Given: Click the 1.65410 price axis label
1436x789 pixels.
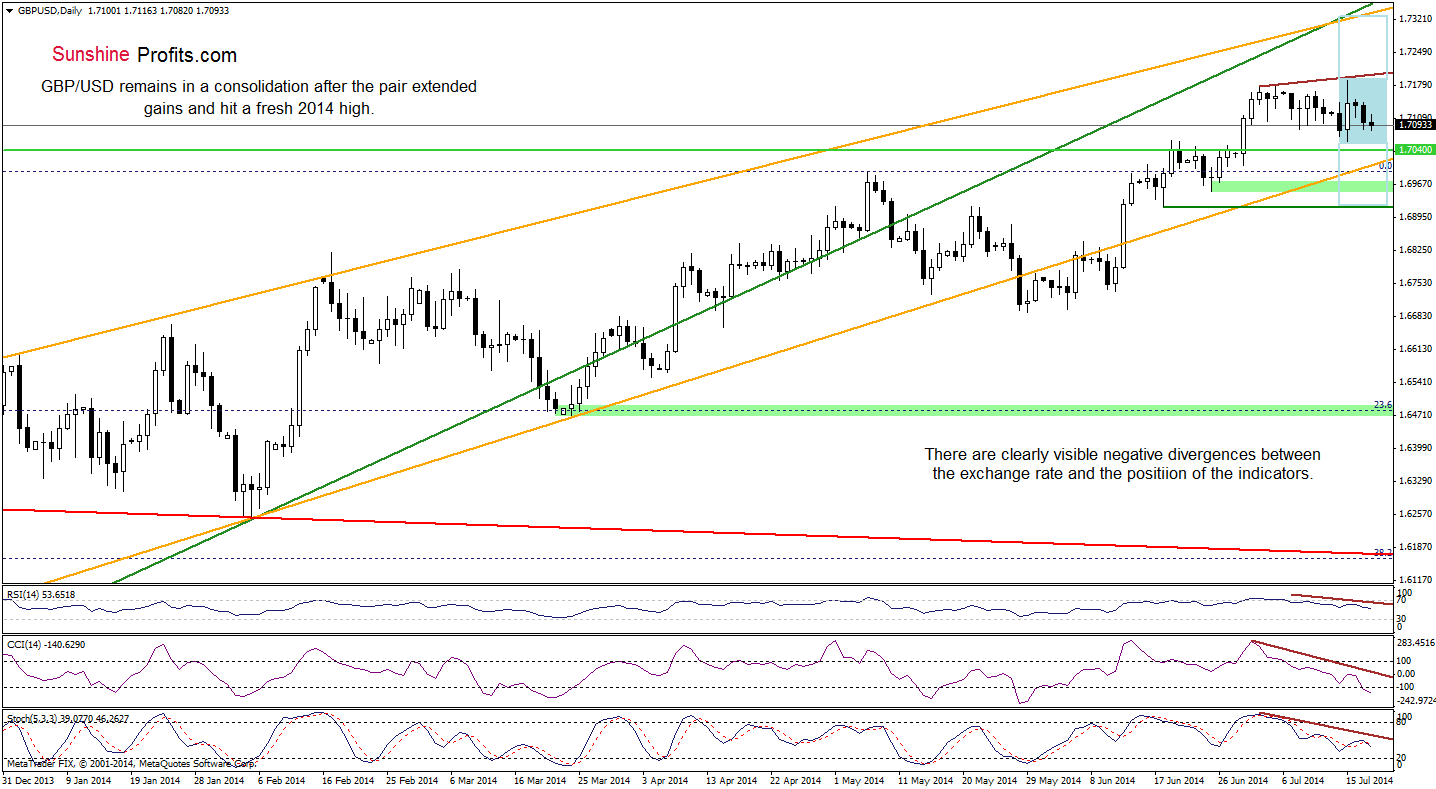Looking at the screenshot, I should (x=1415, y=382).
